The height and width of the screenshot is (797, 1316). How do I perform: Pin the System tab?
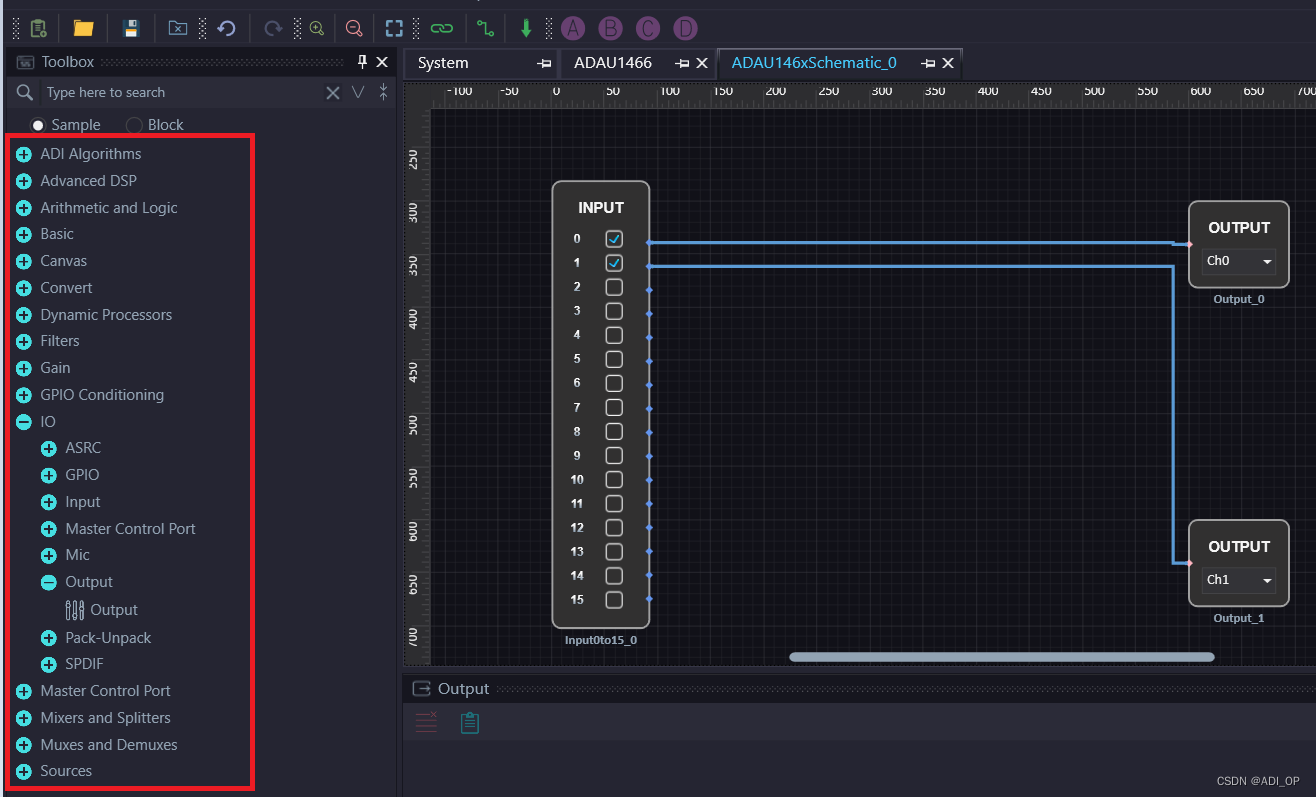[x=544, y=63]
